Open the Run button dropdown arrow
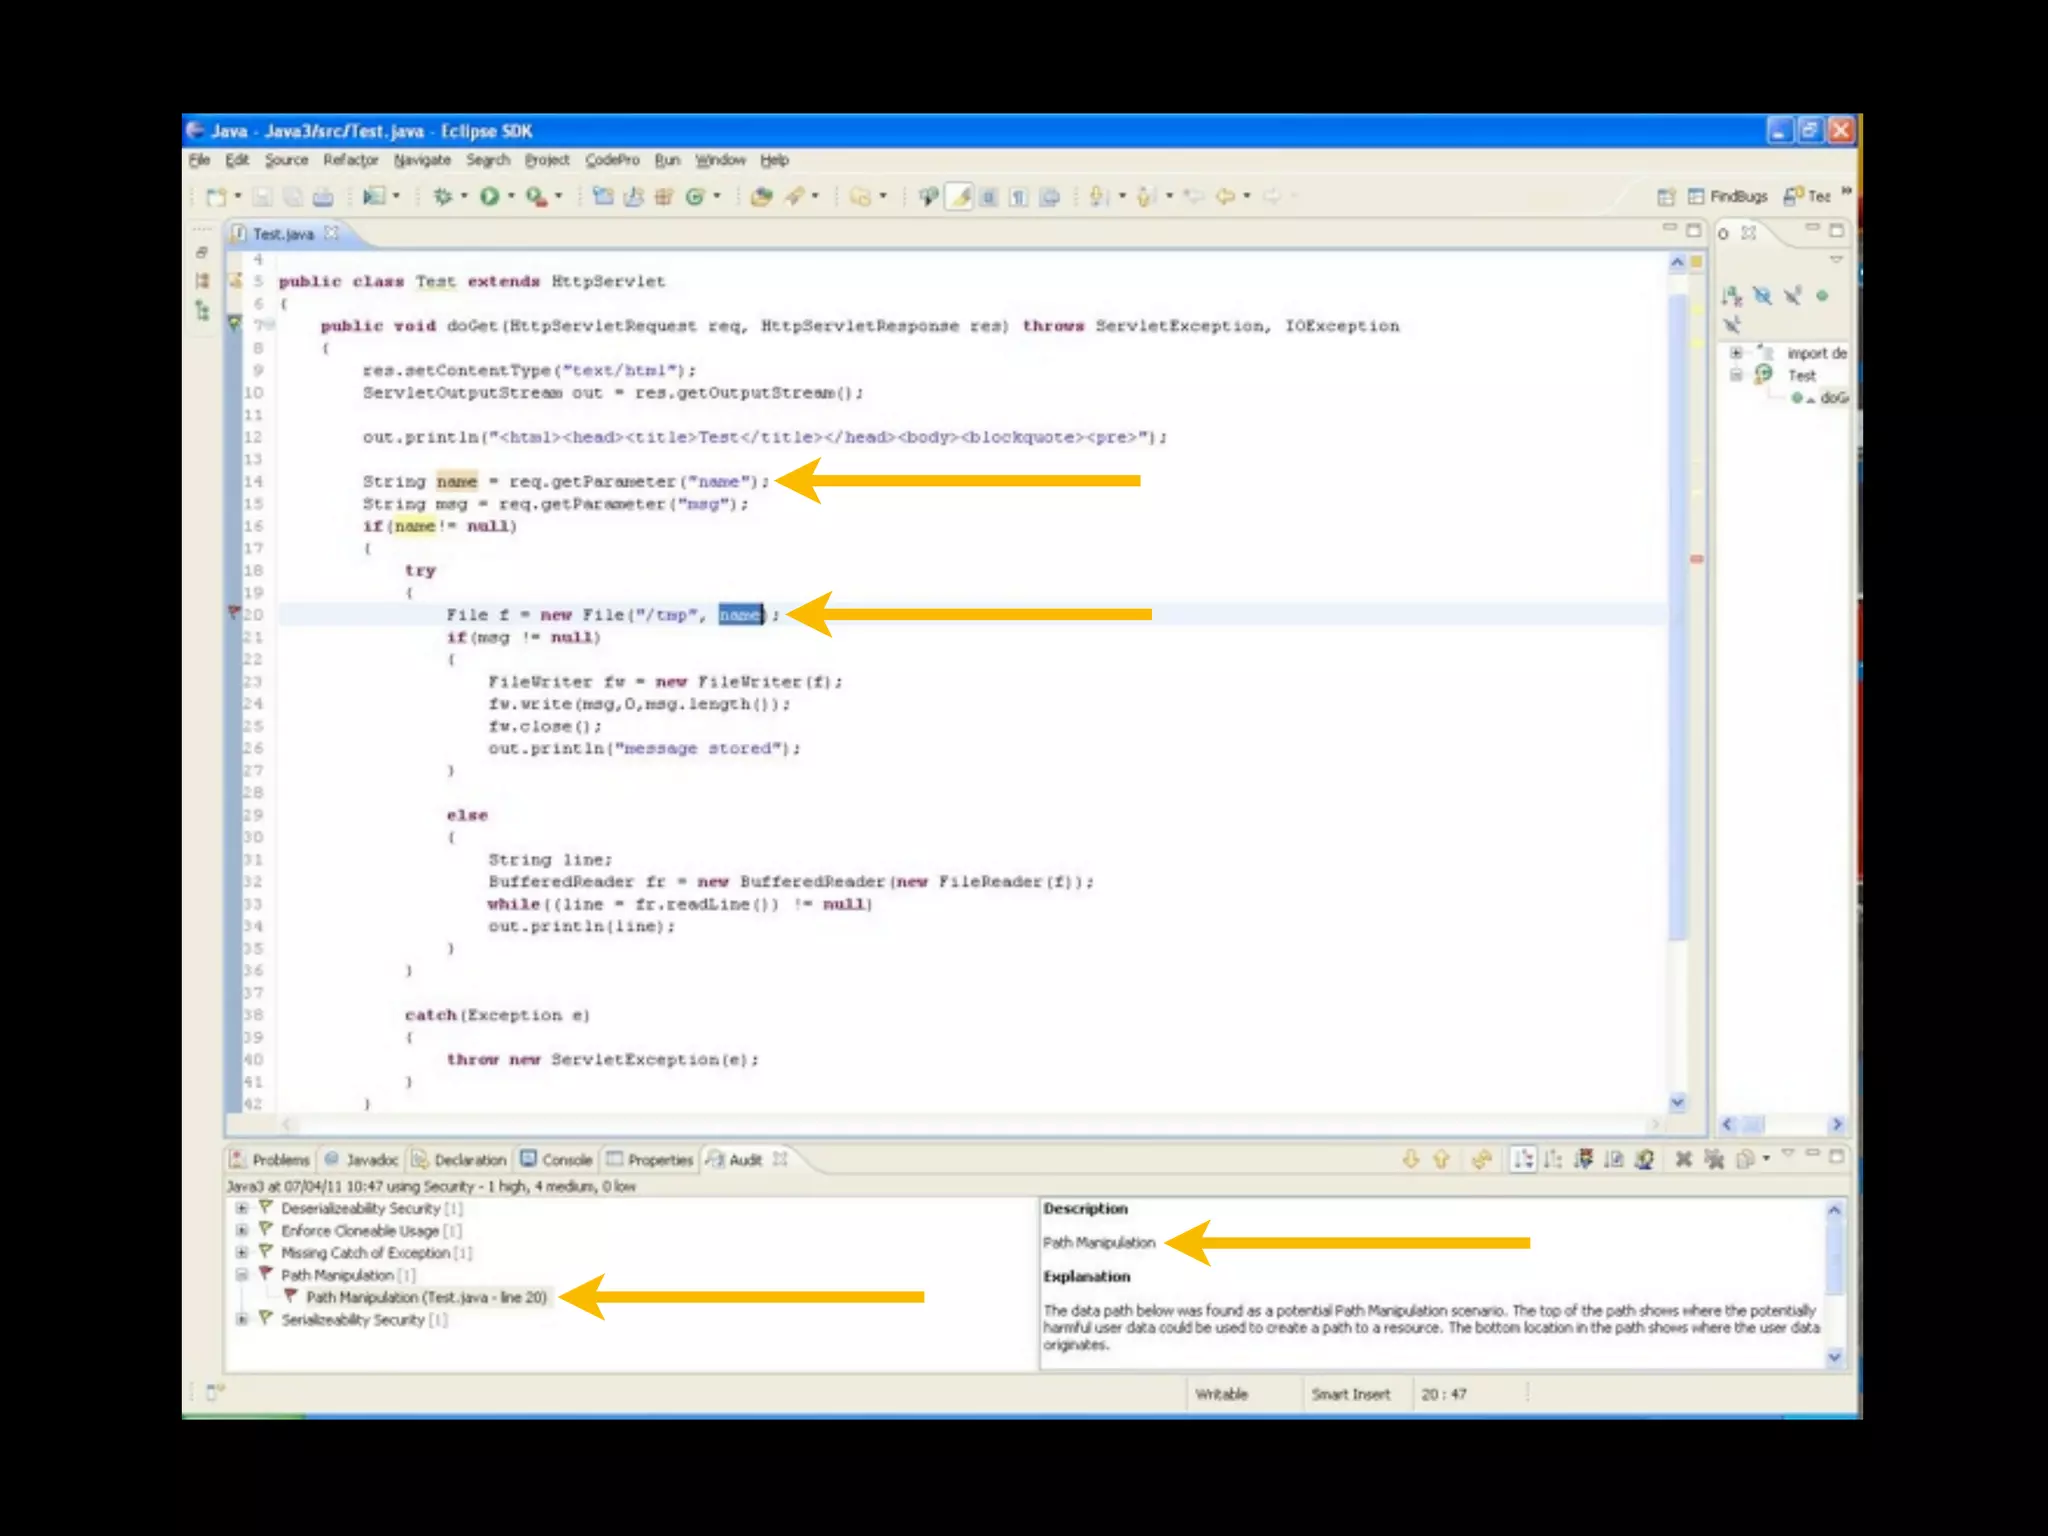Viewport: 2048px width, 1536px height. pos(511,197)
